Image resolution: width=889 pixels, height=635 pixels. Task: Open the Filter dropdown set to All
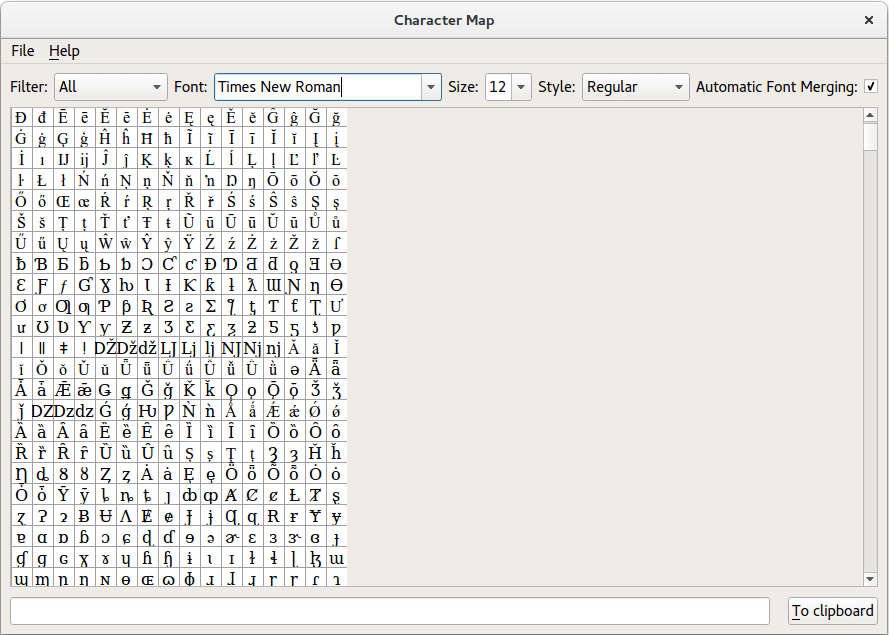110,87
